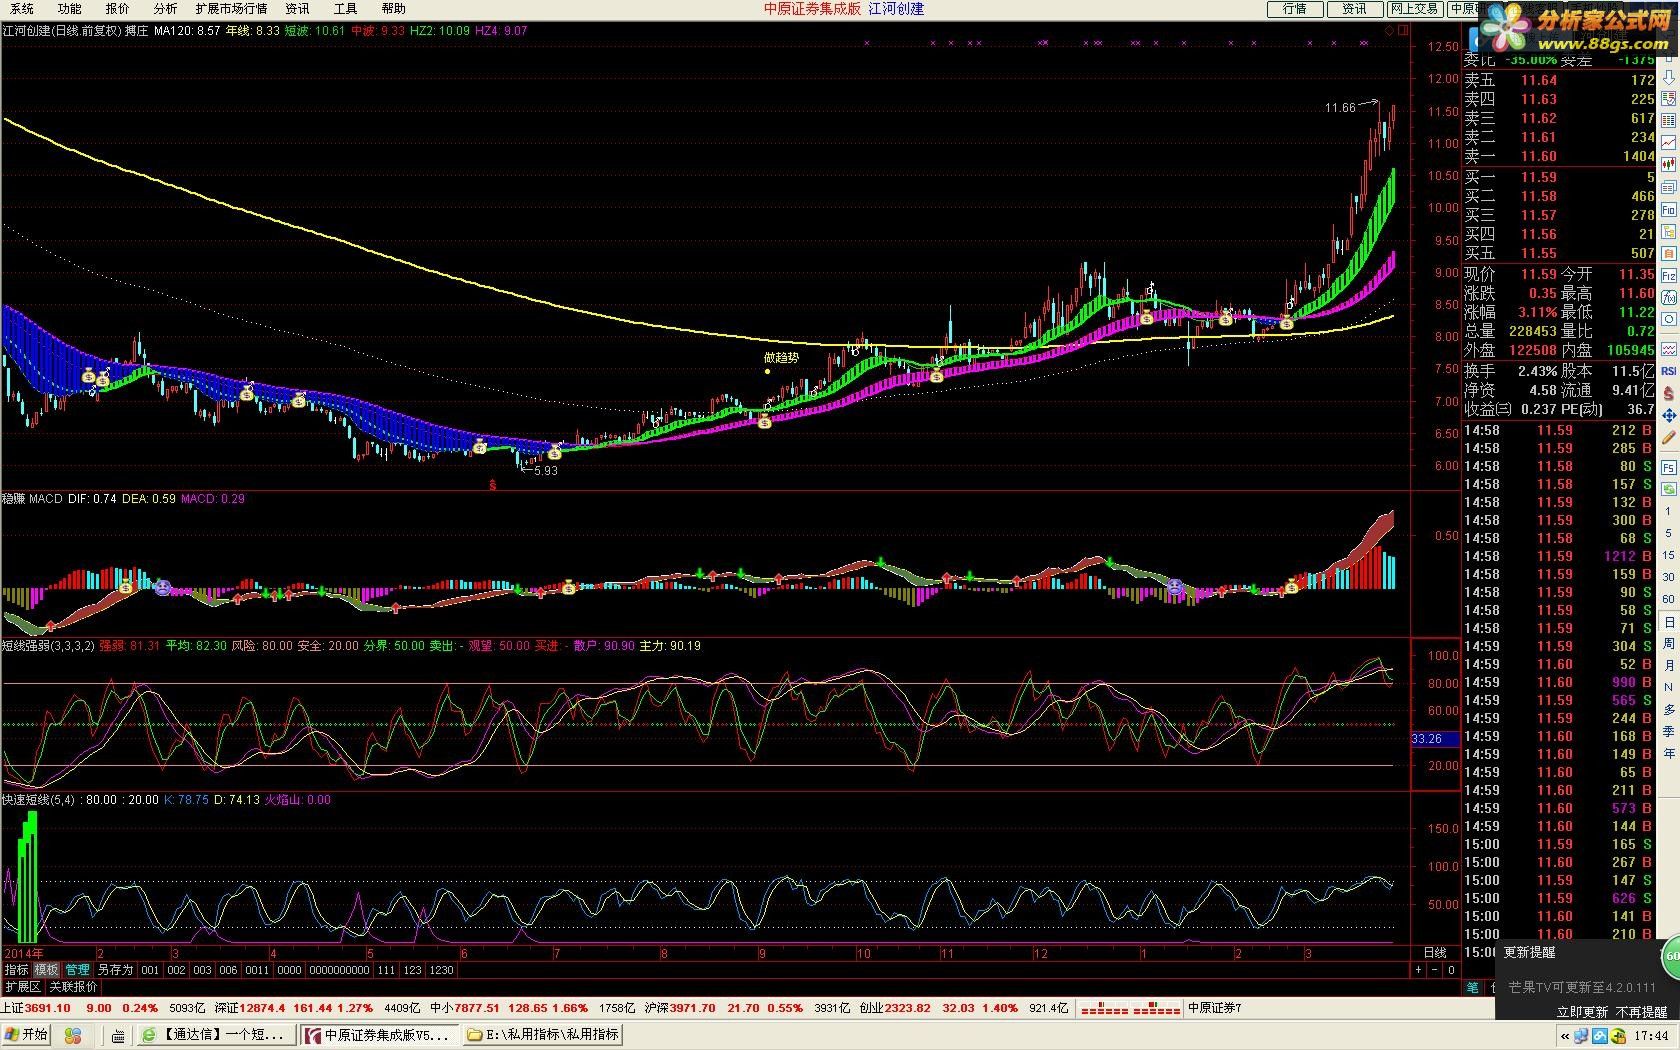Viewport: 1680px width, 1050px height.
Task: Click the green refresh icon in right toolbar
Action: [1668, 489]
